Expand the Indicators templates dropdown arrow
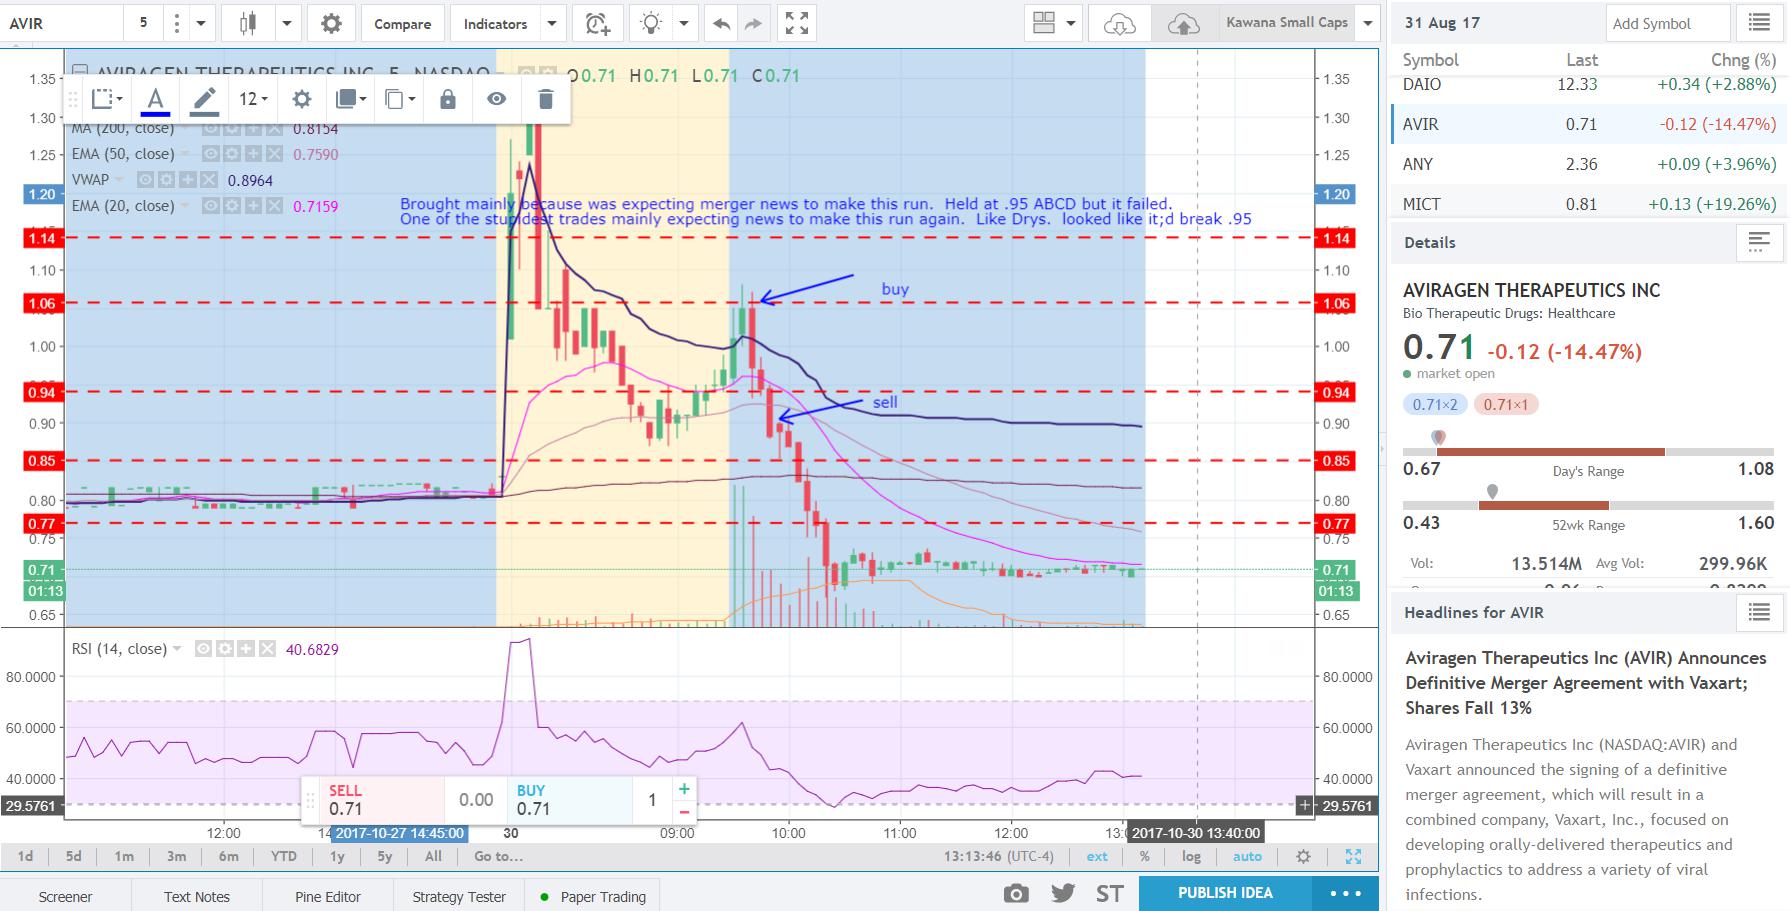 point(552,24)
